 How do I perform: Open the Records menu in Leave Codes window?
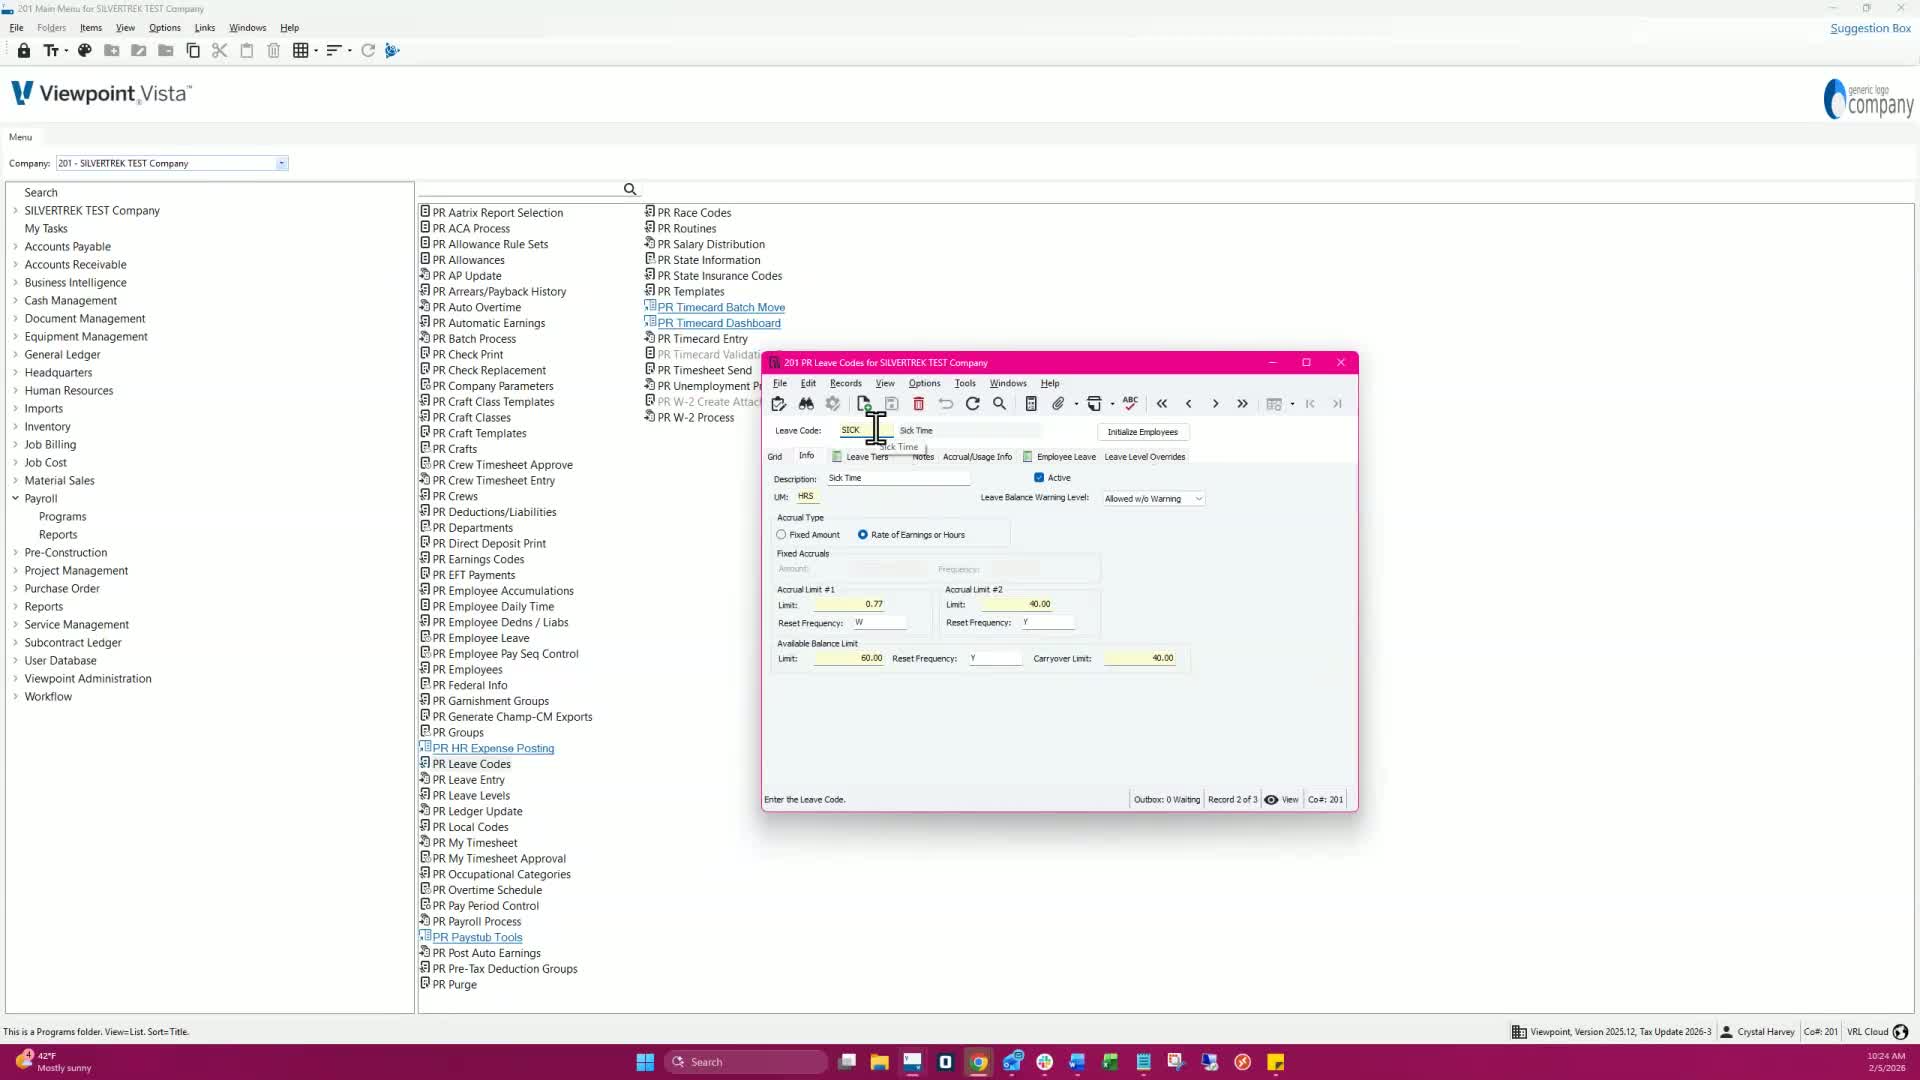coord(845,383)
